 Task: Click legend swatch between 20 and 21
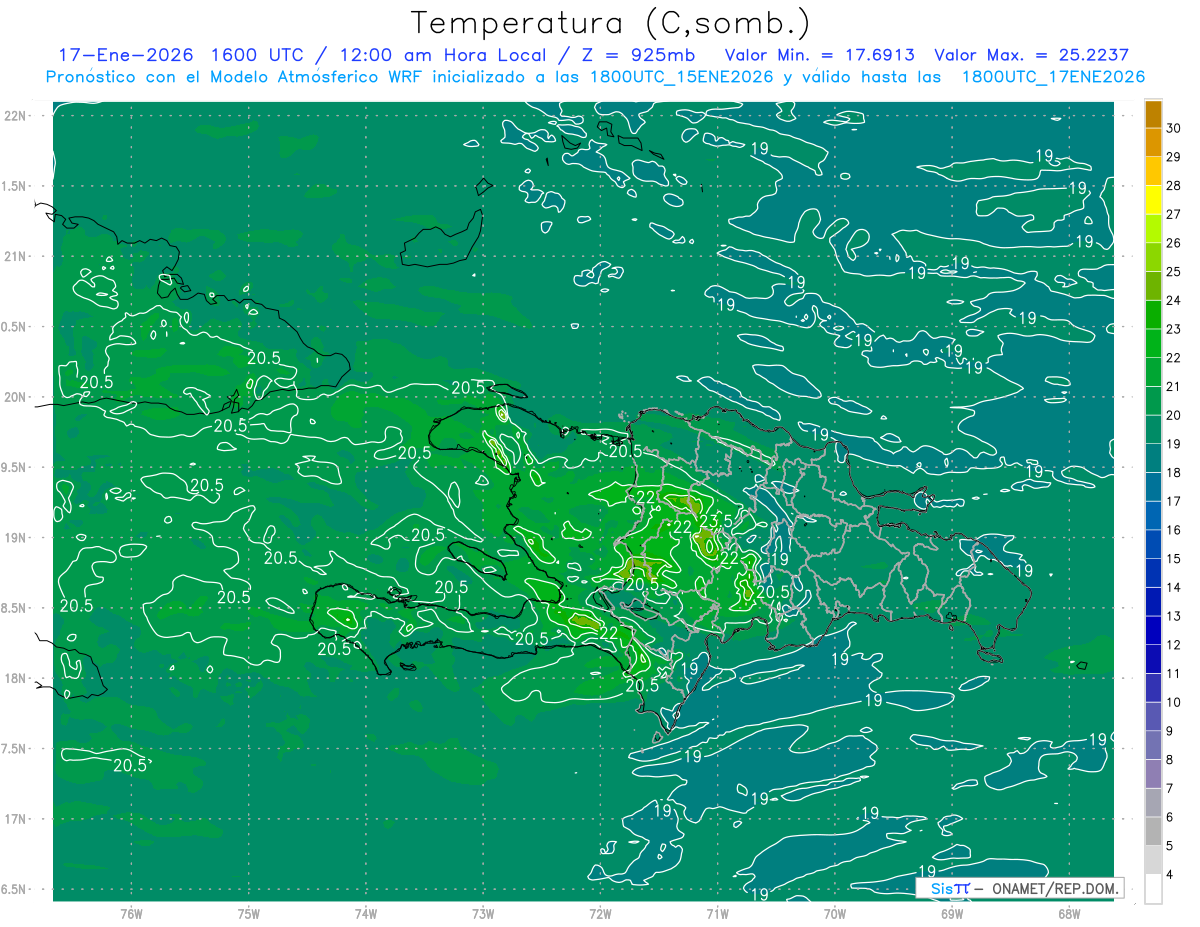1153,401
